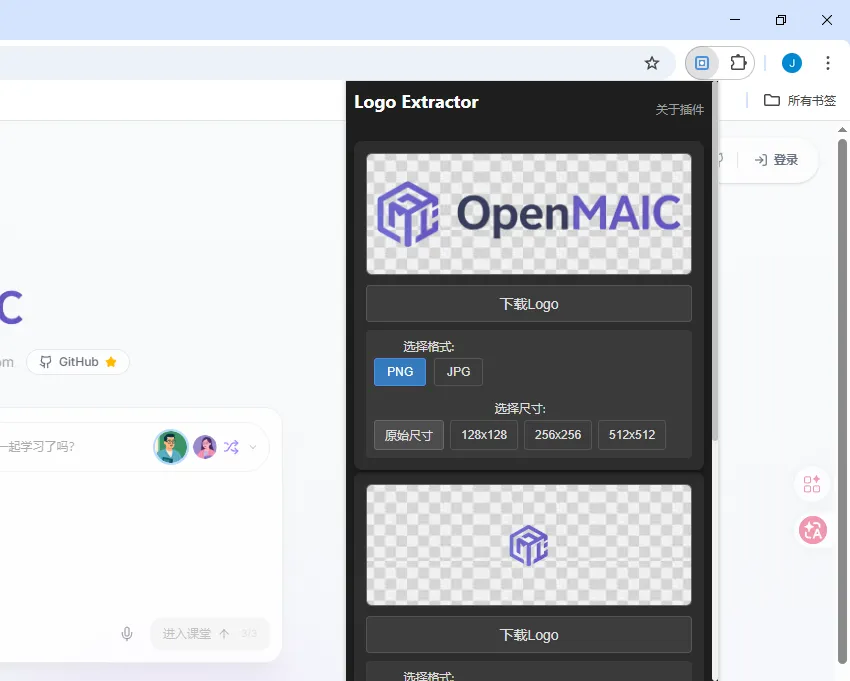The height and width of the screenshot is (681, 850).
Task: Click the 选择尺寸 label text
Action: point(519,408)
